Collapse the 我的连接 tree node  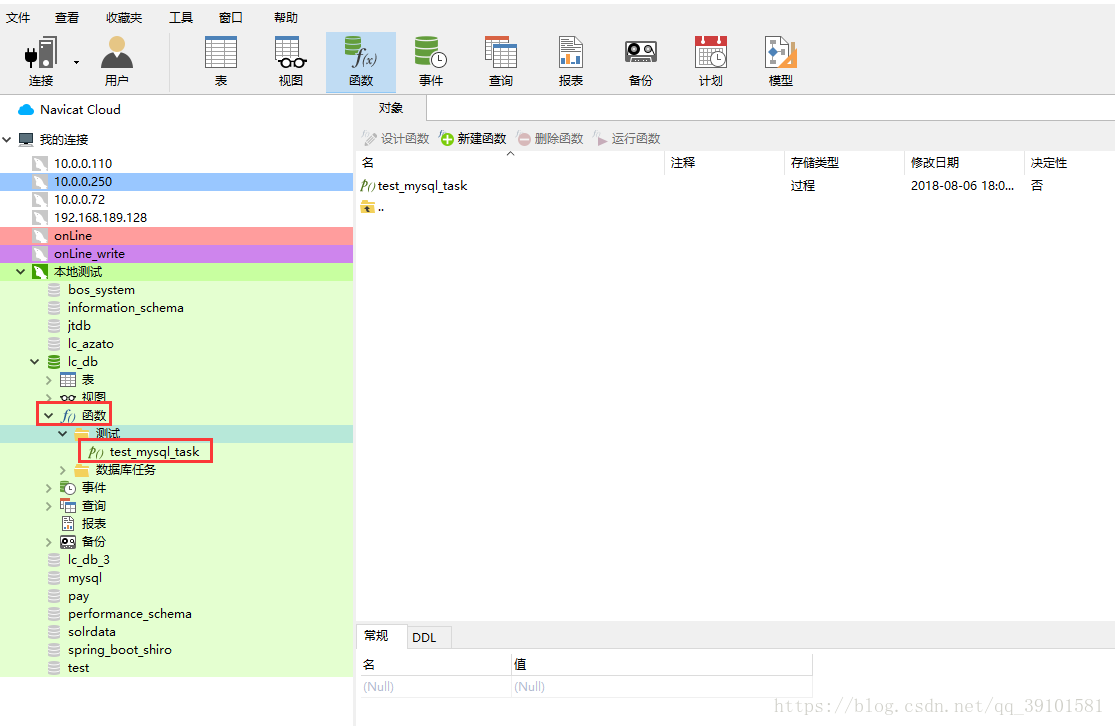tap(7, 139)
